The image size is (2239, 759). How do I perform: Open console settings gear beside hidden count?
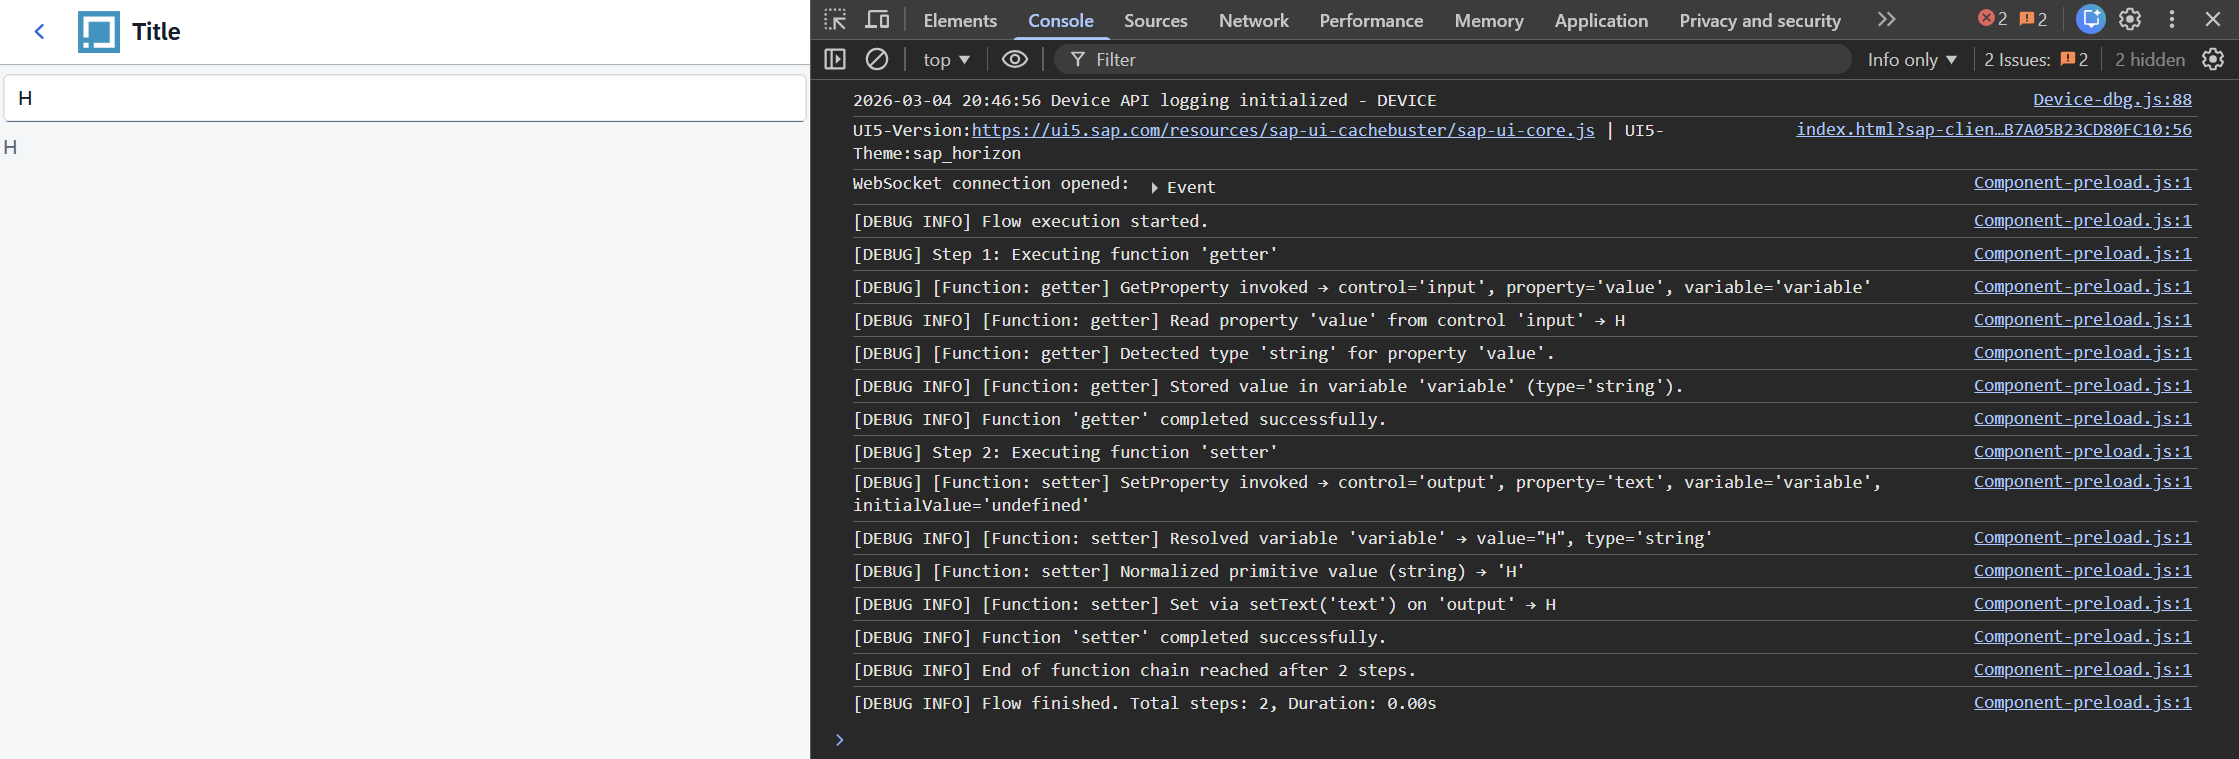coord(2213,60)
